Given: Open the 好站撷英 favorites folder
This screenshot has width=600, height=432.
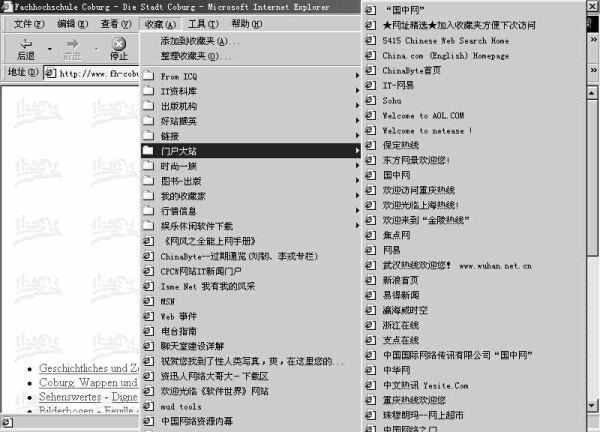Looking at the screenshot, I should tap(251, 121).
